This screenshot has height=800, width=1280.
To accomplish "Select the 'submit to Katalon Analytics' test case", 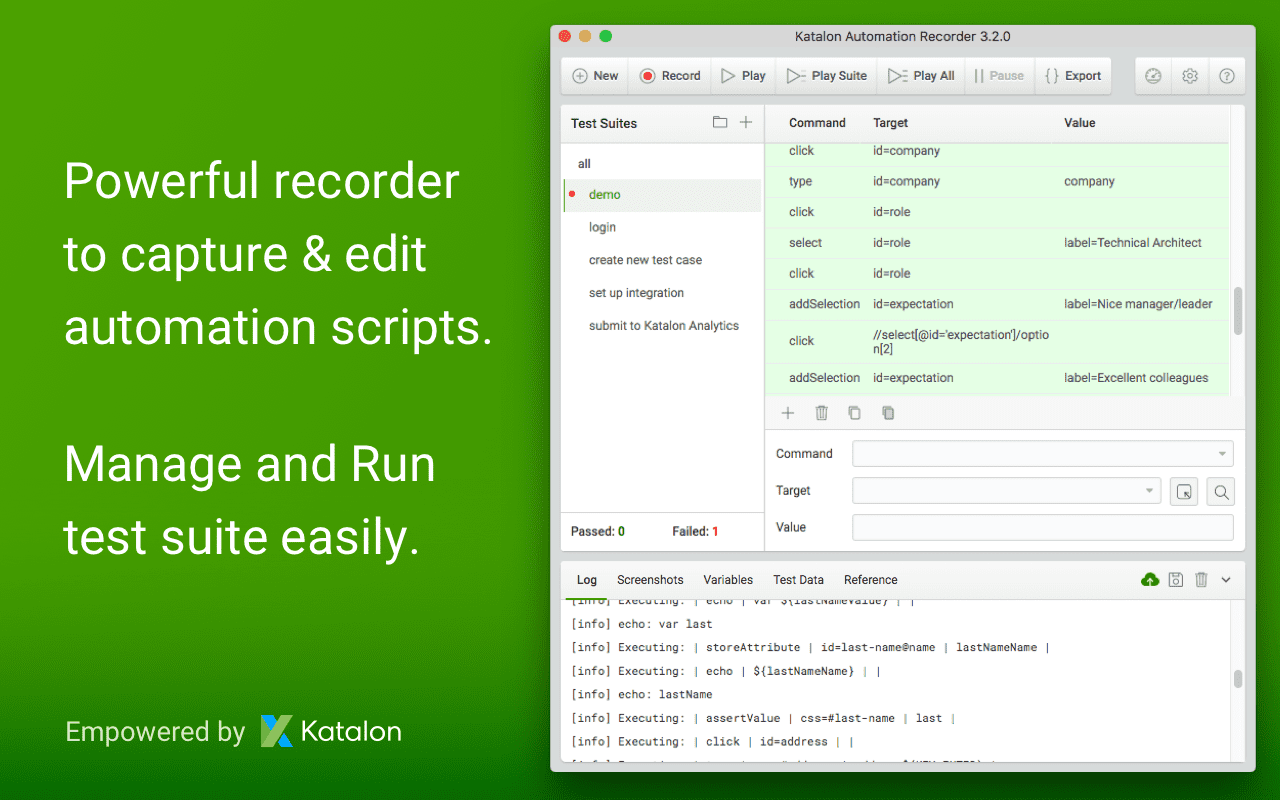I will [x=663, y=325].
